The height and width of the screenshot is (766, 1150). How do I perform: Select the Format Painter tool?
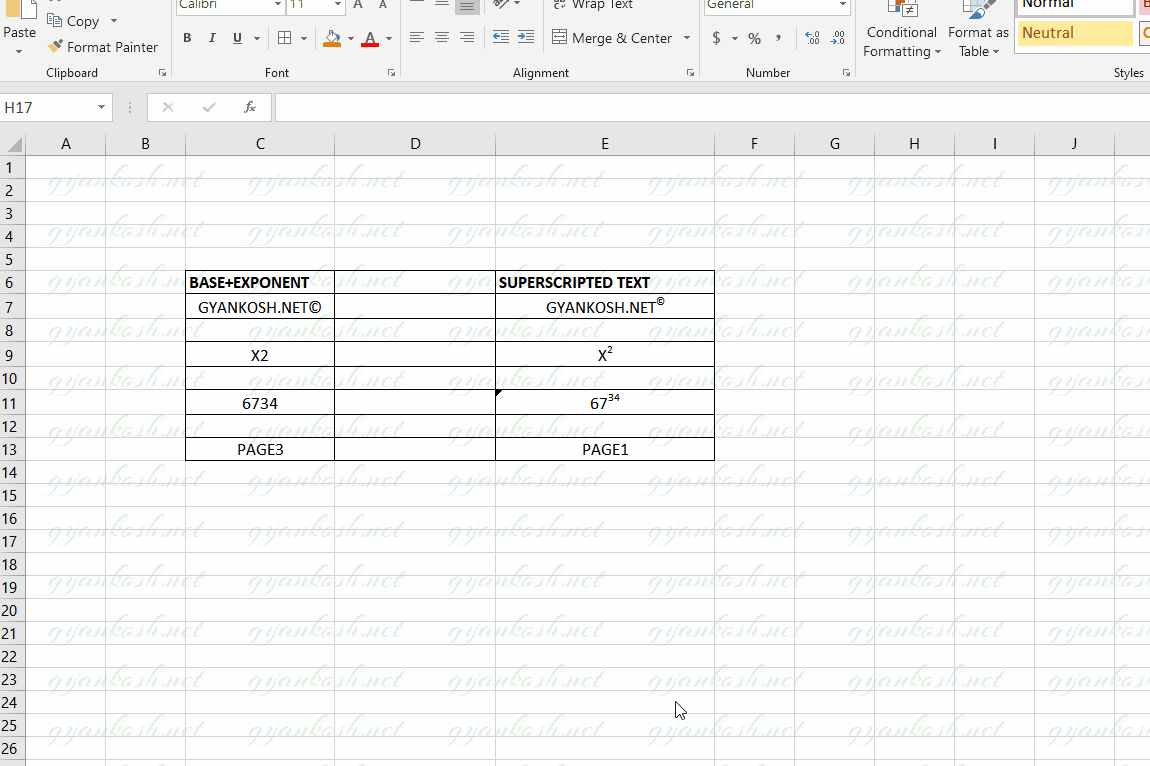click(x=103, y=46)
